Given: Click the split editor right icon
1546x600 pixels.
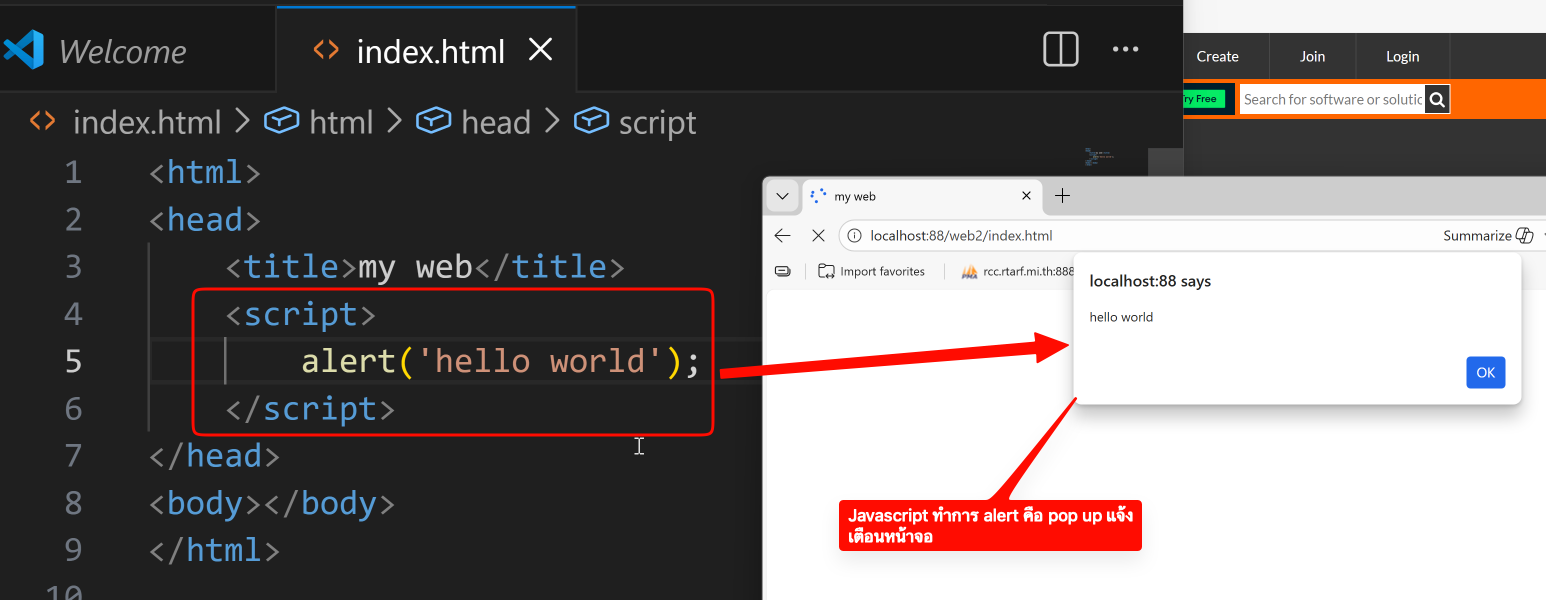Looking at the screenshot, I should pyautogui.click(x=1060, y=49).
